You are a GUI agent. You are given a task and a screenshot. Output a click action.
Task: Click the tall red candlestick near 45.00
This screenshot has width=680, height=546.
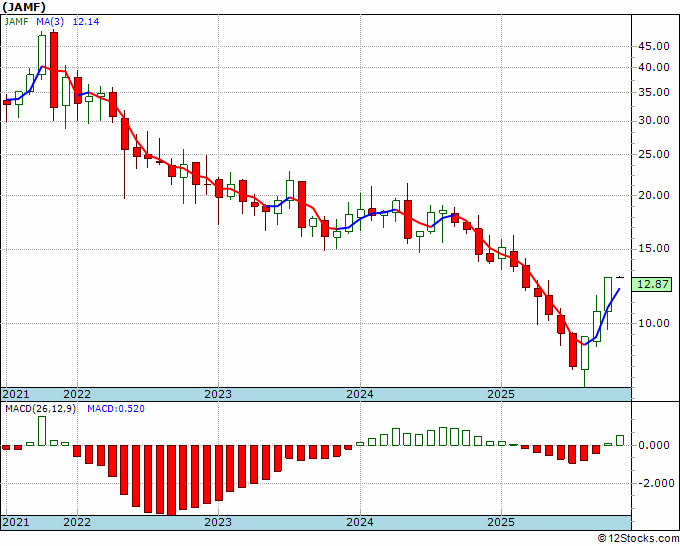(54, 70)
